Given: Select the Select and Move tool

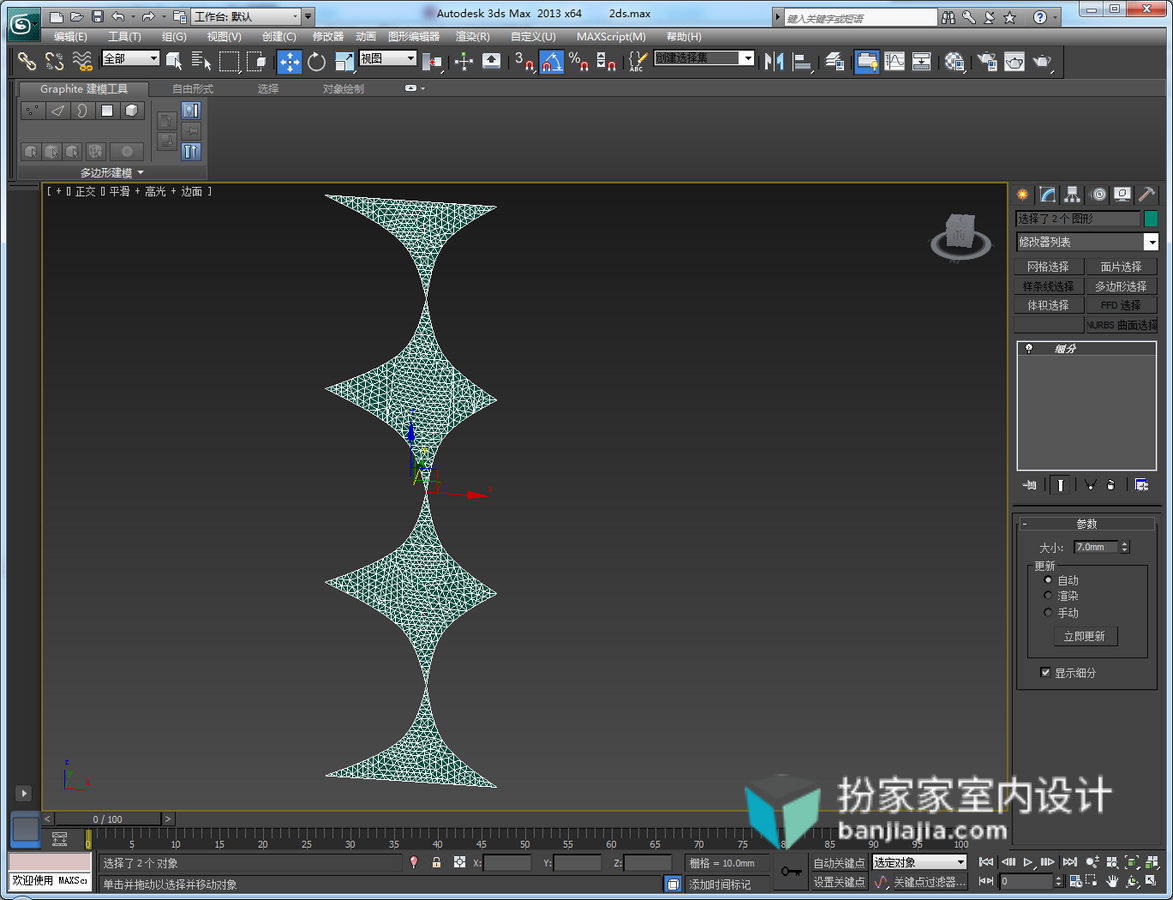Looking at the screenshot, I should (x=290, y=61).
